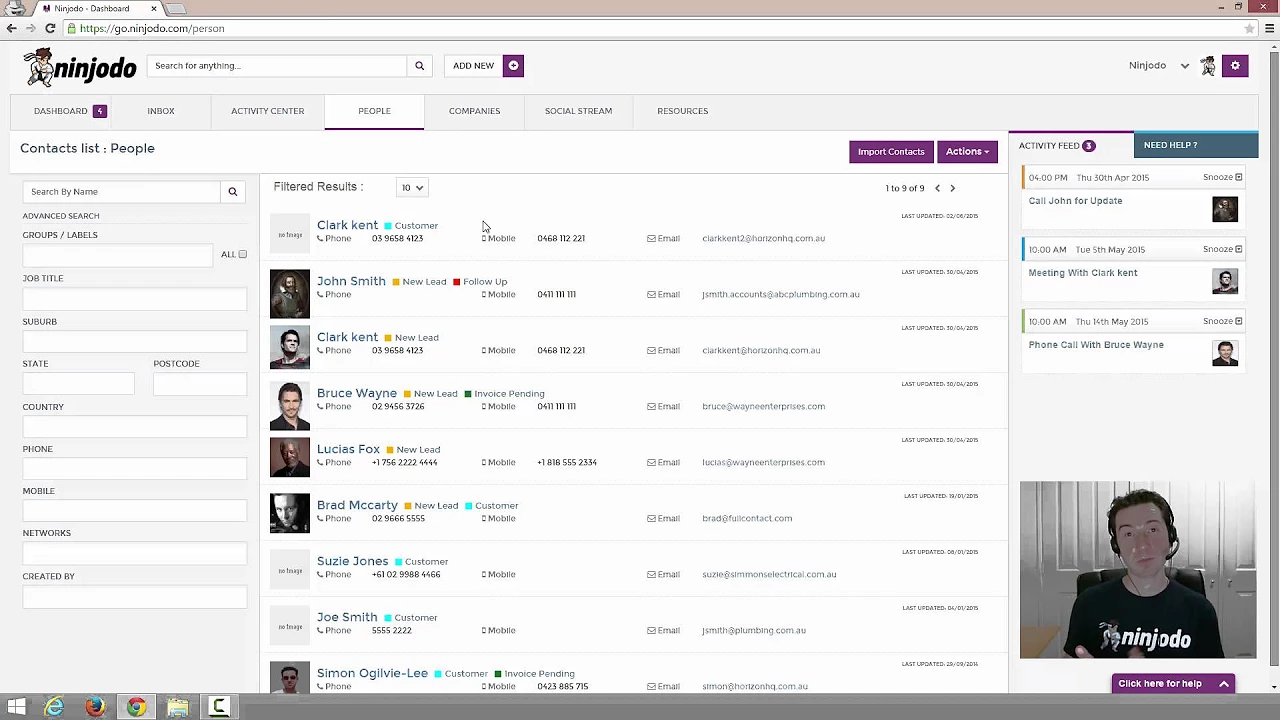Viewport: 1280px width, 720px height.
Task: Click John Smith's profile photo
Action: (x=290, y=293)
